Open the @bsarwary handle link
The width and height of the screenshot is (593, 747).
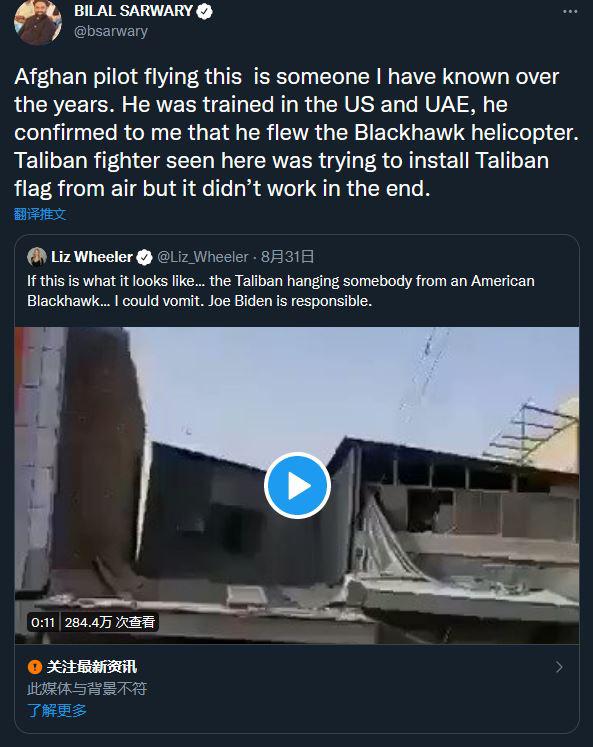pyautogui.click(x=111, y=31)
